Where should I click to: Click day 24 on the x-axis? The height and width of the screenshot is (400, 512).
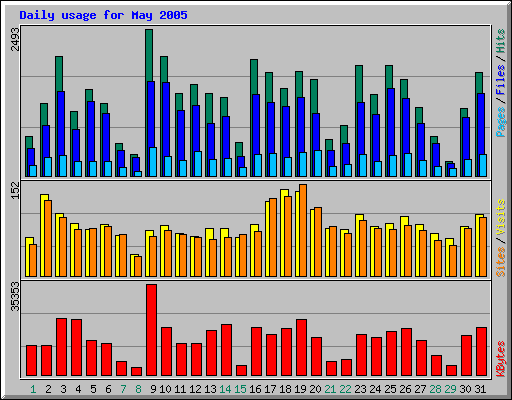tap(375, 389)
